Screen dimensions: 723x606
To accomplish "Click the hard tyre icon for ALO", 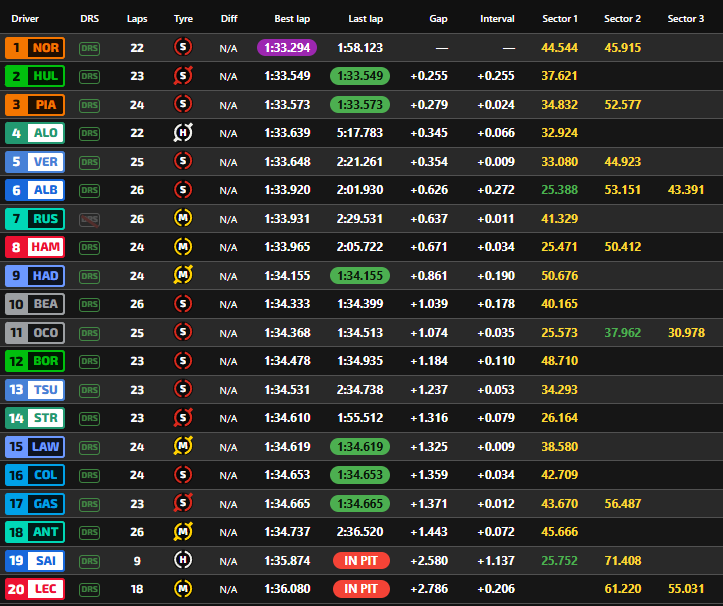I will [183, 133].
